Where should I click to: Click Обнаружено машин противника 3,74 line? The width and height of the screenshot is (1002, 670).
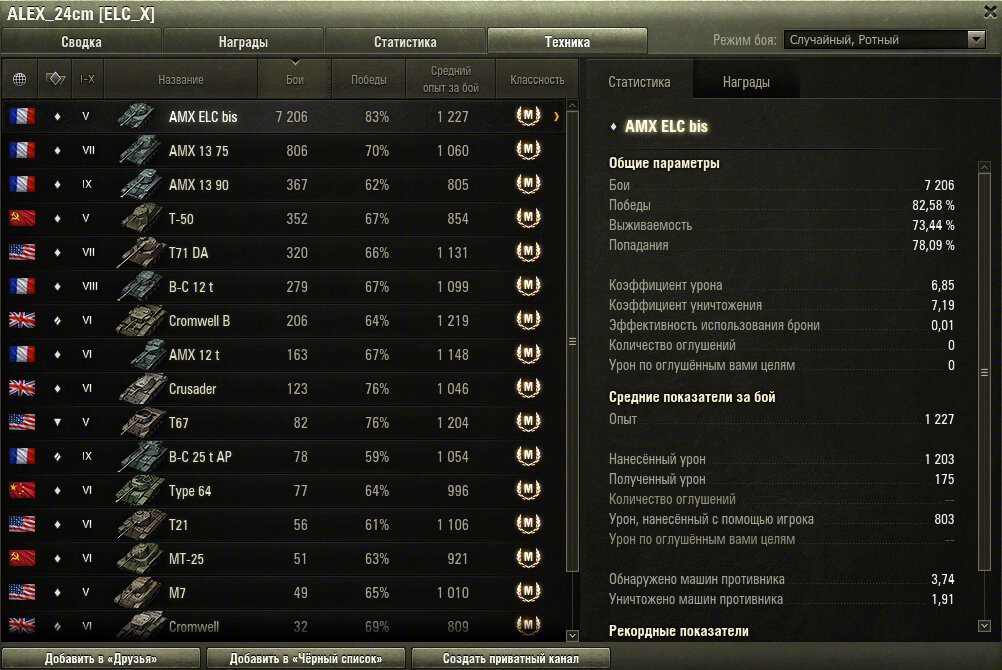(x=782, y=579)
